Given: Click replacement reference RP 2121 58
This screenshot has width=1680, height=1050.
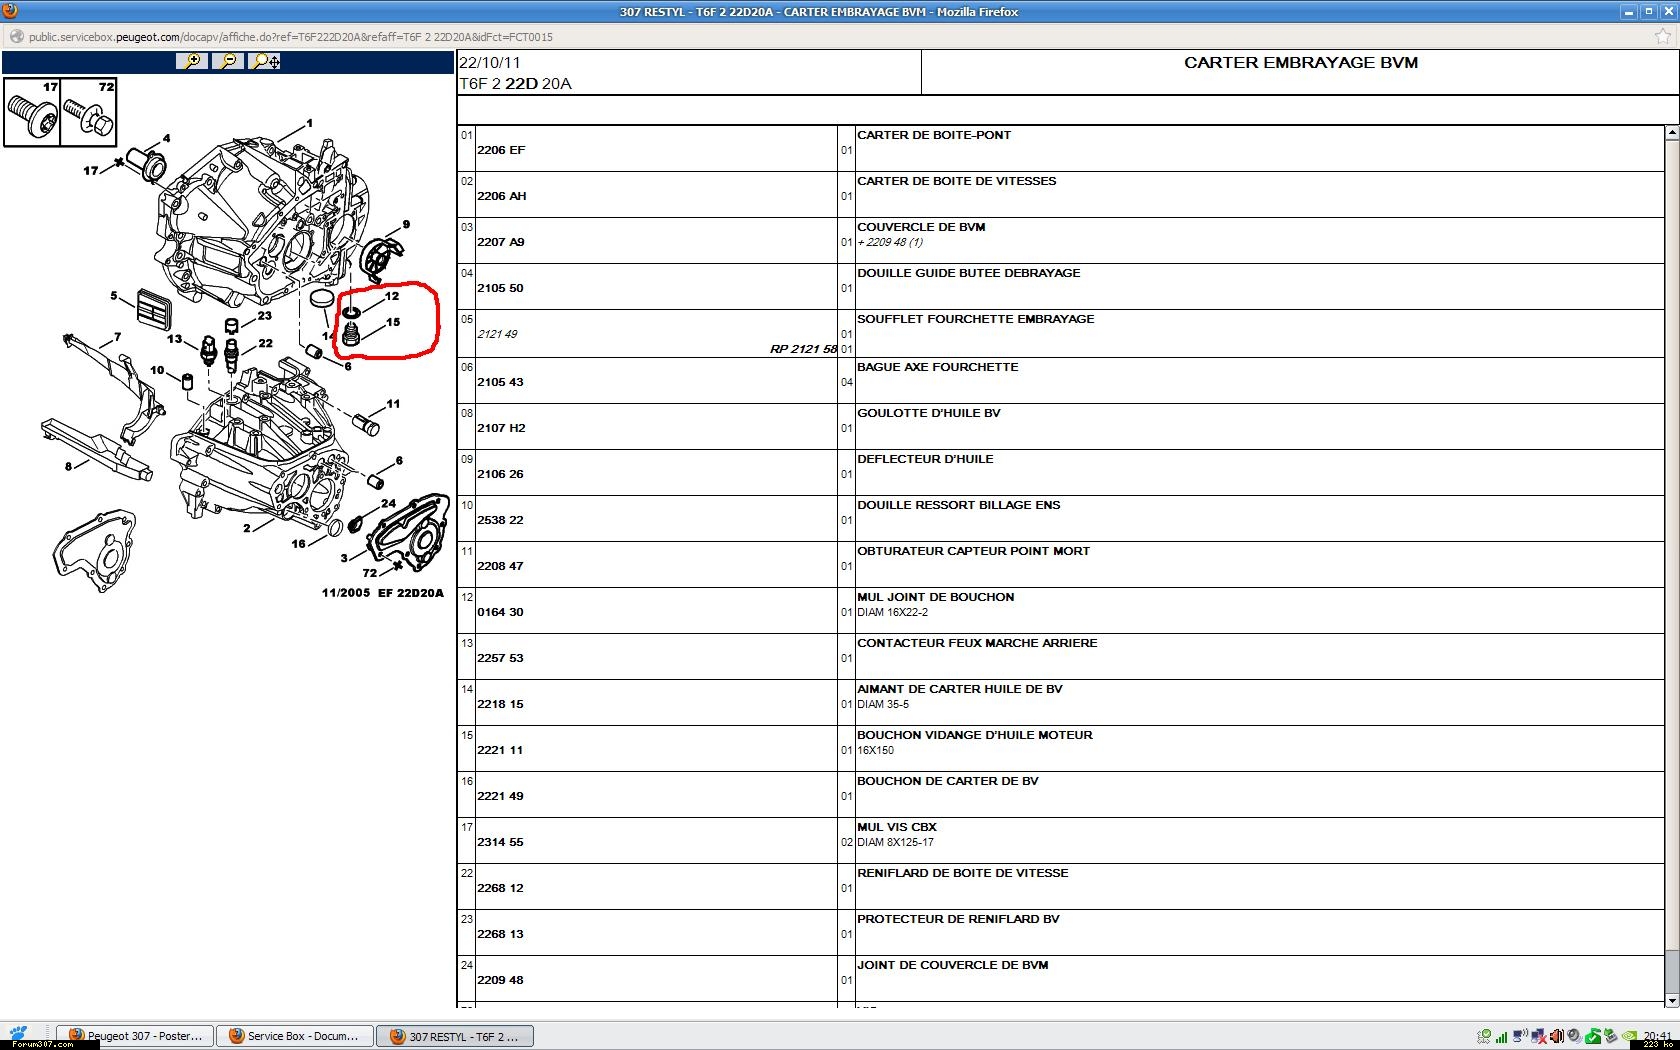Looking at the screenshot, I should [x=803, y=349].
